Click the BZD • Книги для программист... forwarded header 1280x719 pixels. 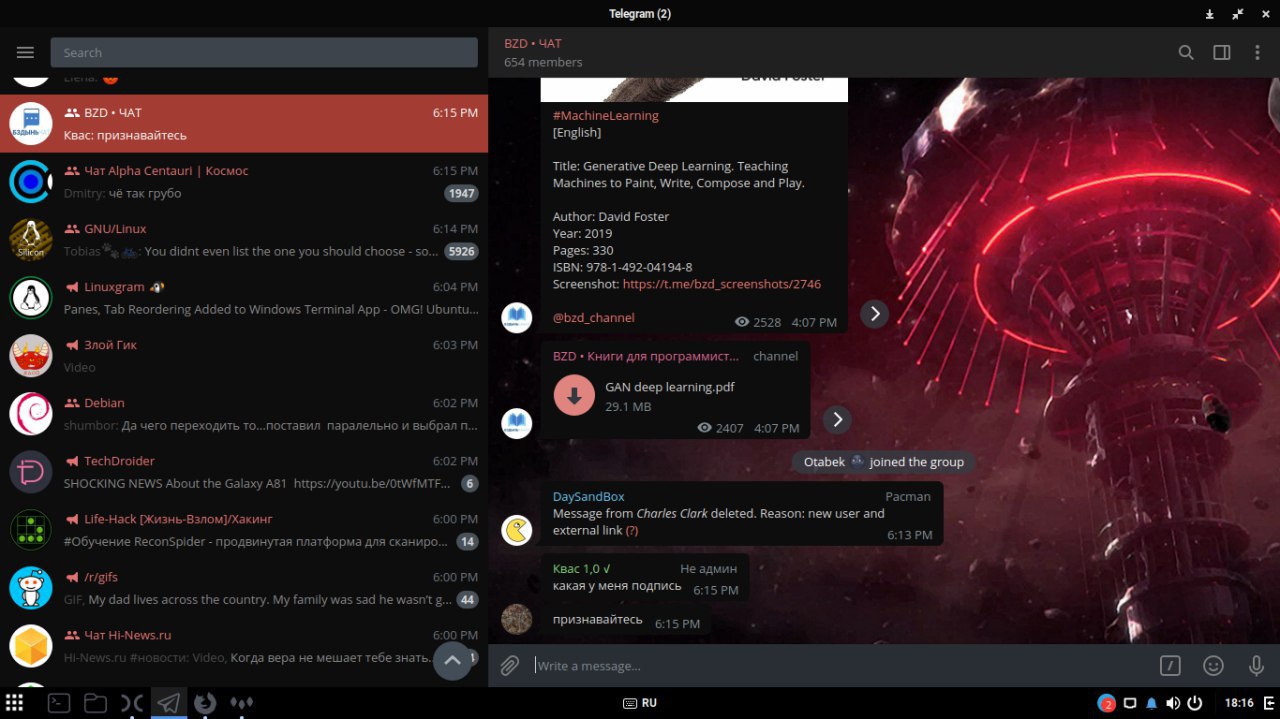point(646,356)
